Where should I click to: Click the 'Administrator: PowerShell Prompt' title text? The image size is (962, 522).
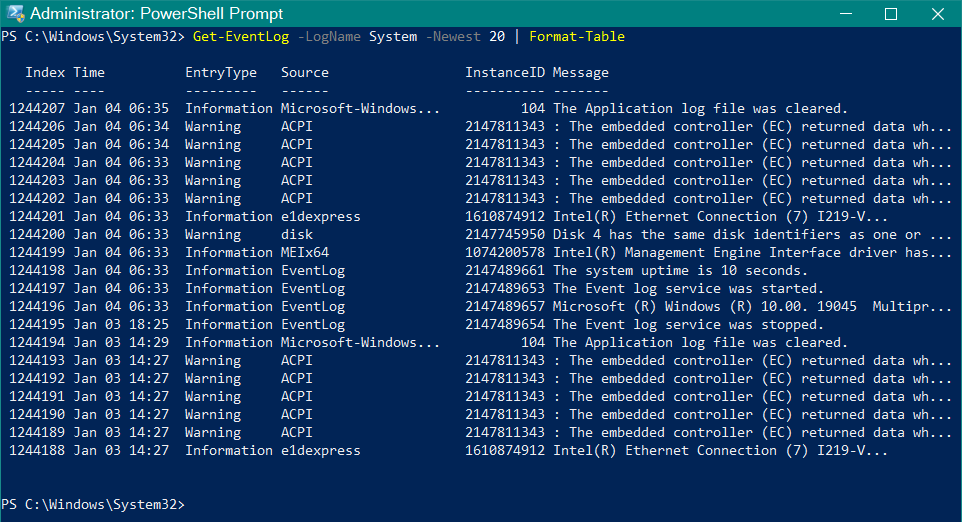[157, 14]
